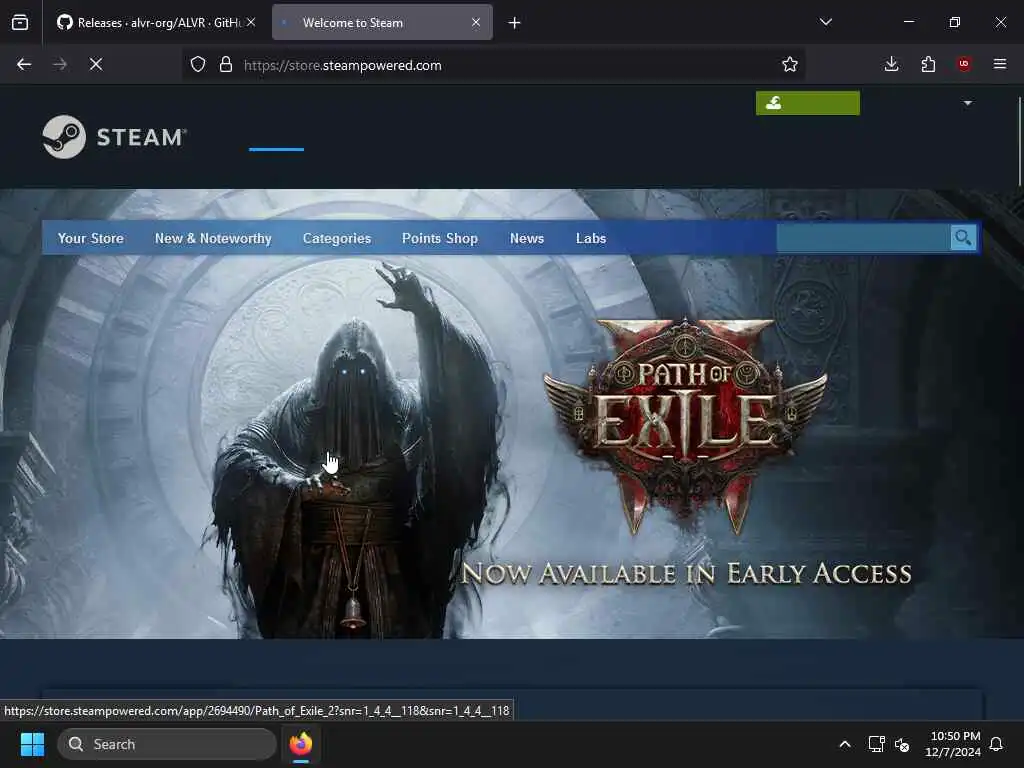Open the dropdown arrow beside the green button
Image resolution: width=1024 pixels, height=768 pixels.
[x=967, y=103]
